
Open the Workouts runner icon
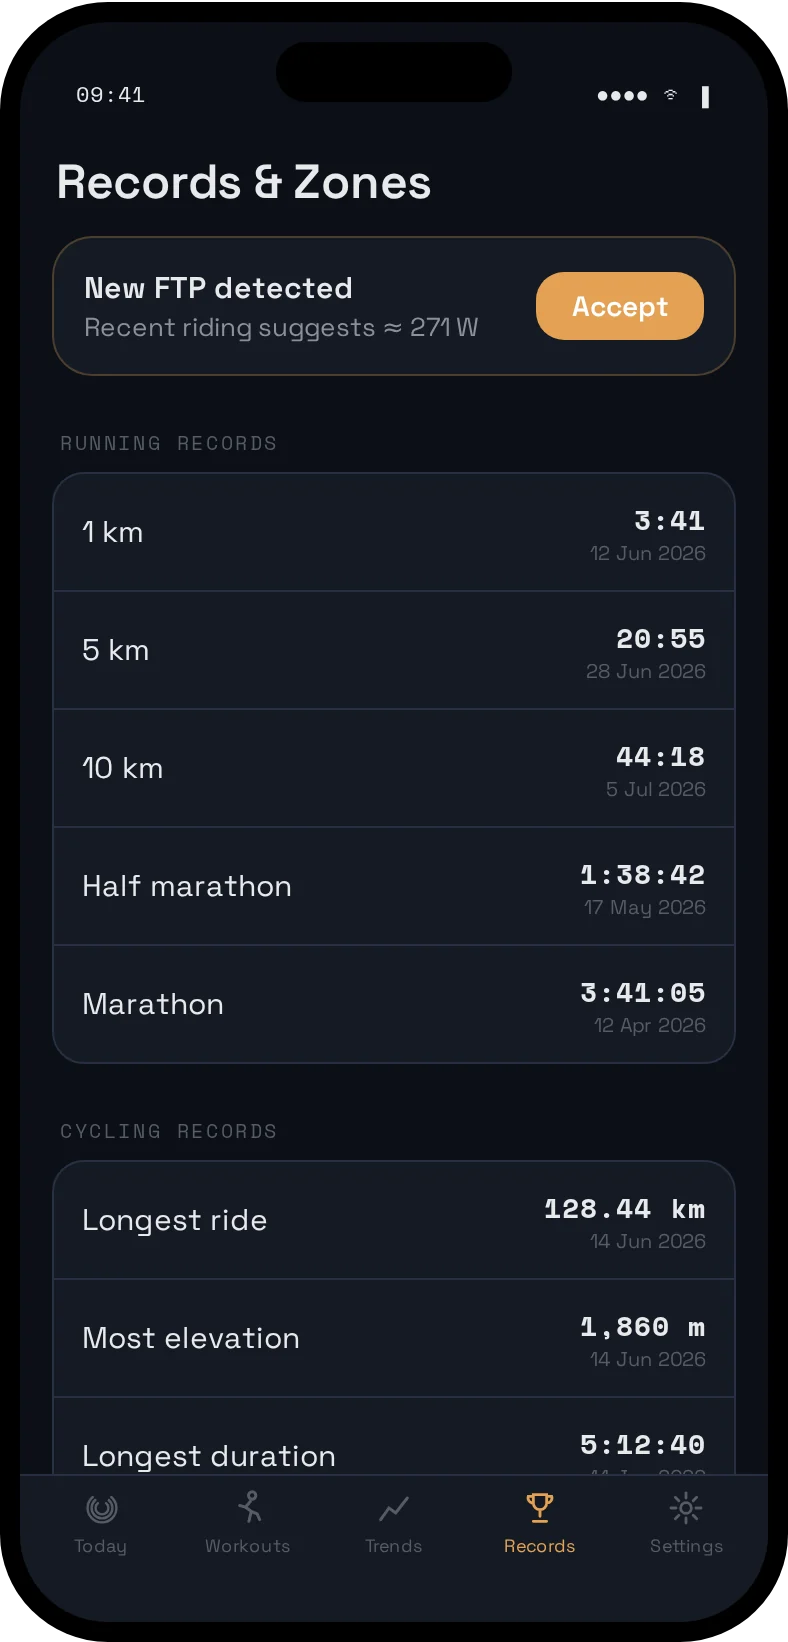click(x=249, y=1508)
